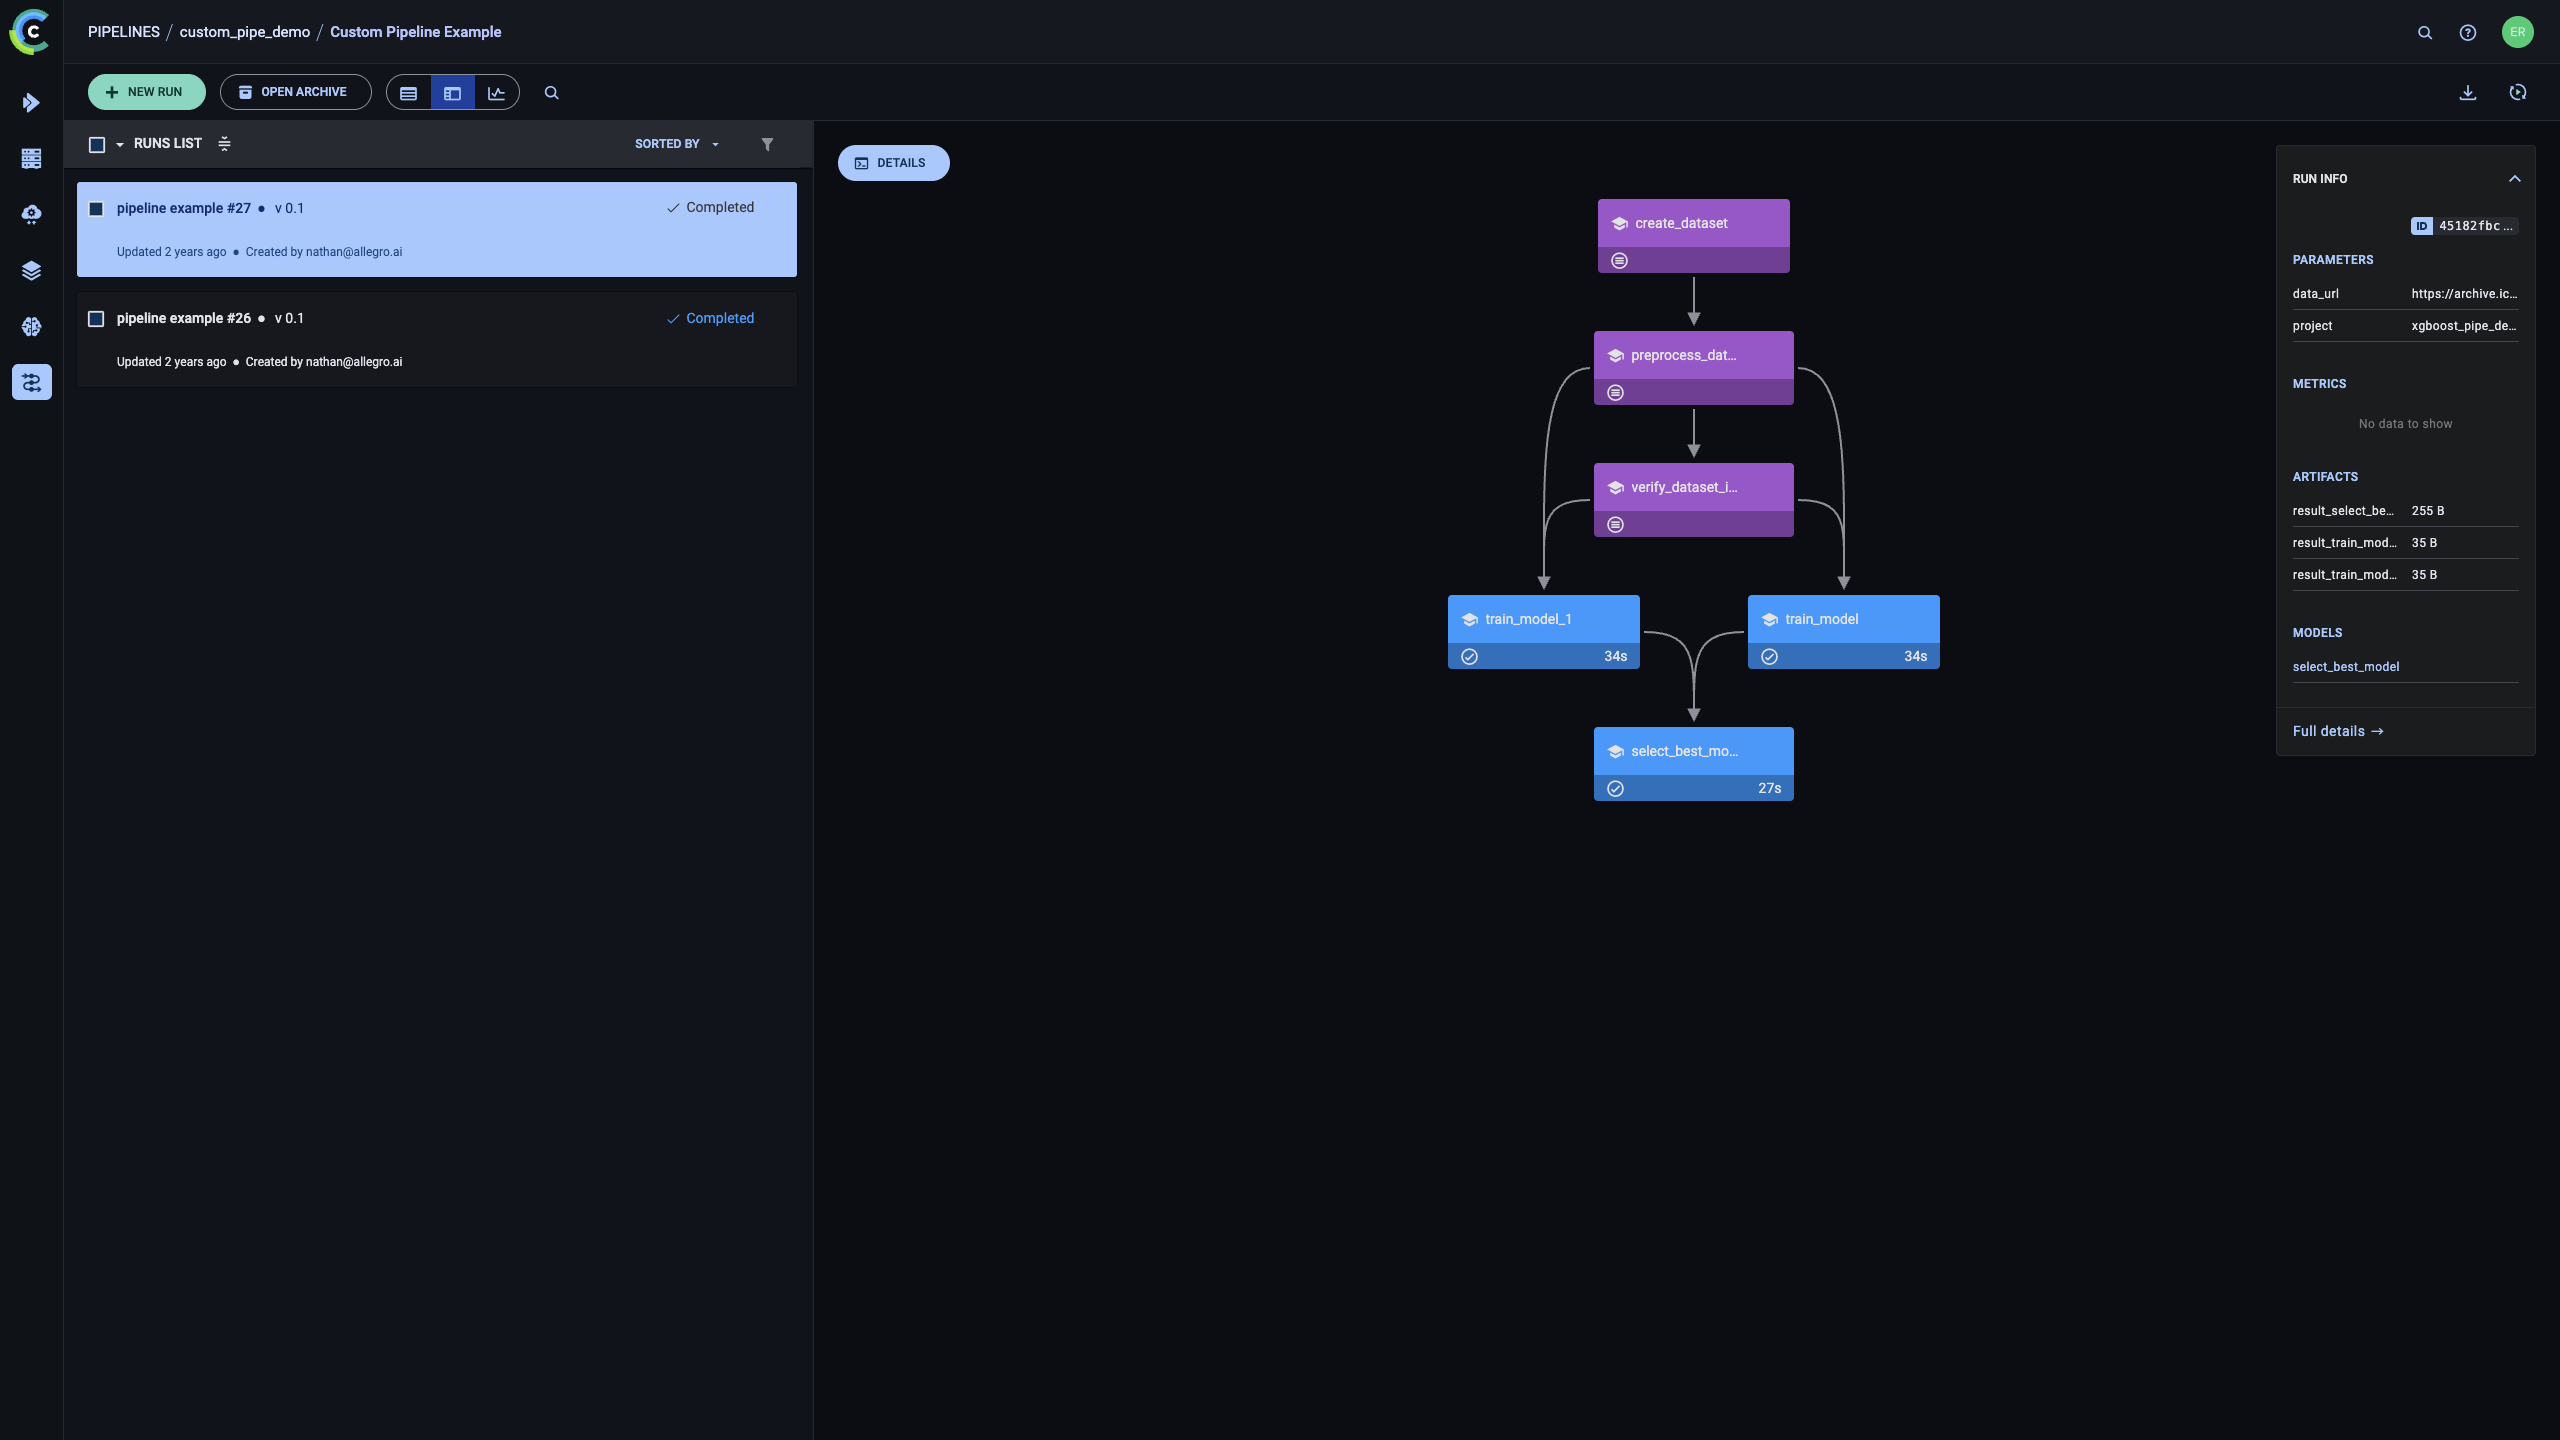2560x1440 pixels.
Task: Switch to compare graph view
Action: (x=496, y=92)
